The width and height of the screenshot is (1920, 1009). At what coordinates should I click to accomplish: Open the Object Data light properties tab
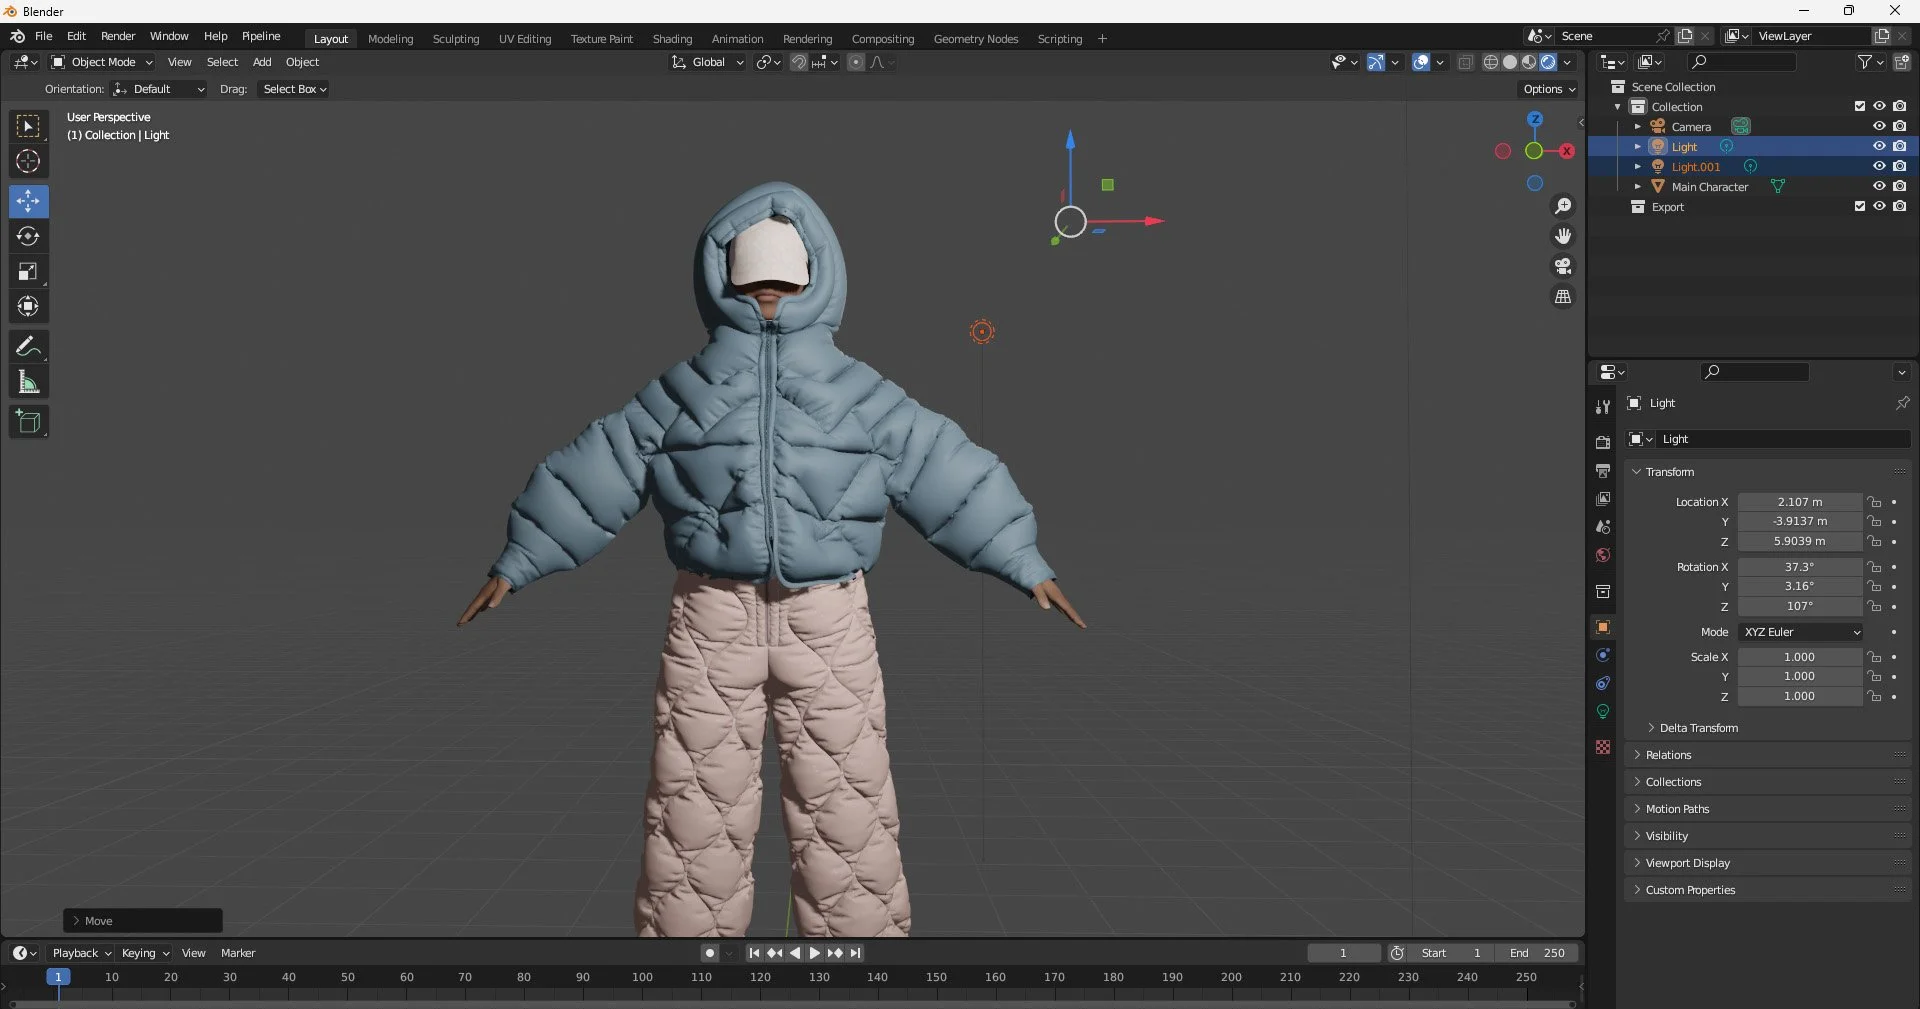[x=1603, y=712]
